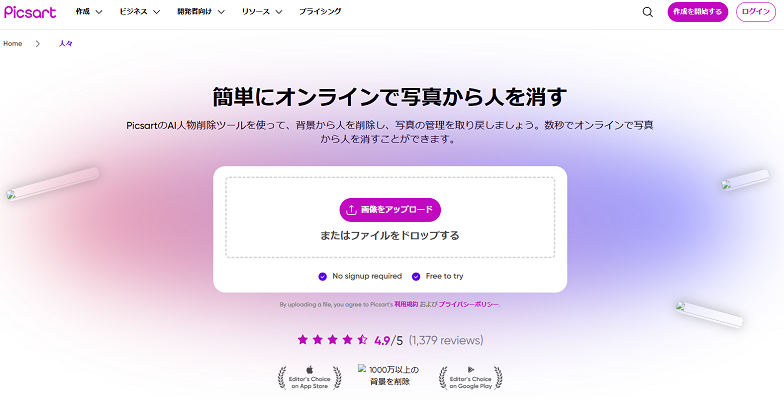Open the 開発者向け navigation menu
784x400 pixels.
201,12
